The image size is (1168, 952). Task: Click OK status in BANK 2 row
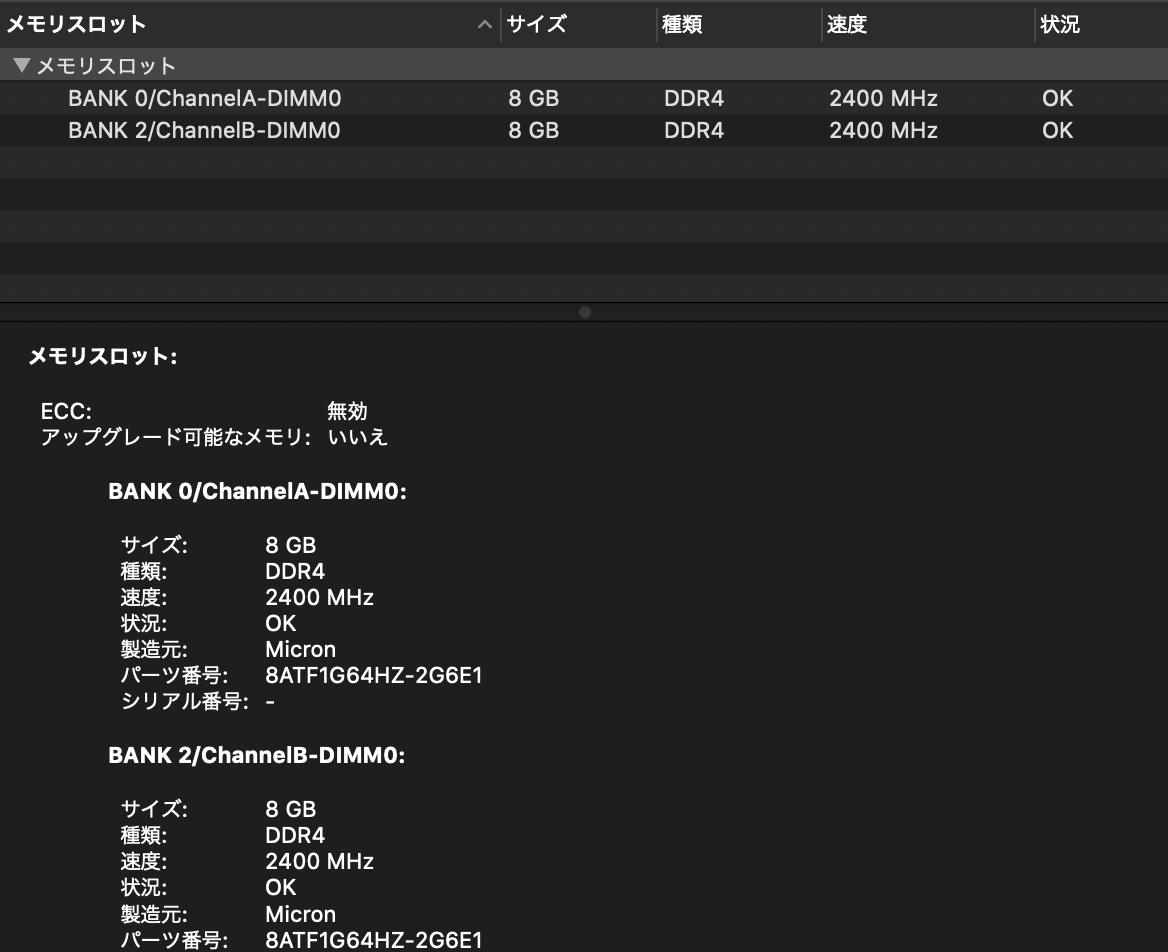click(x=1057, y=130)
